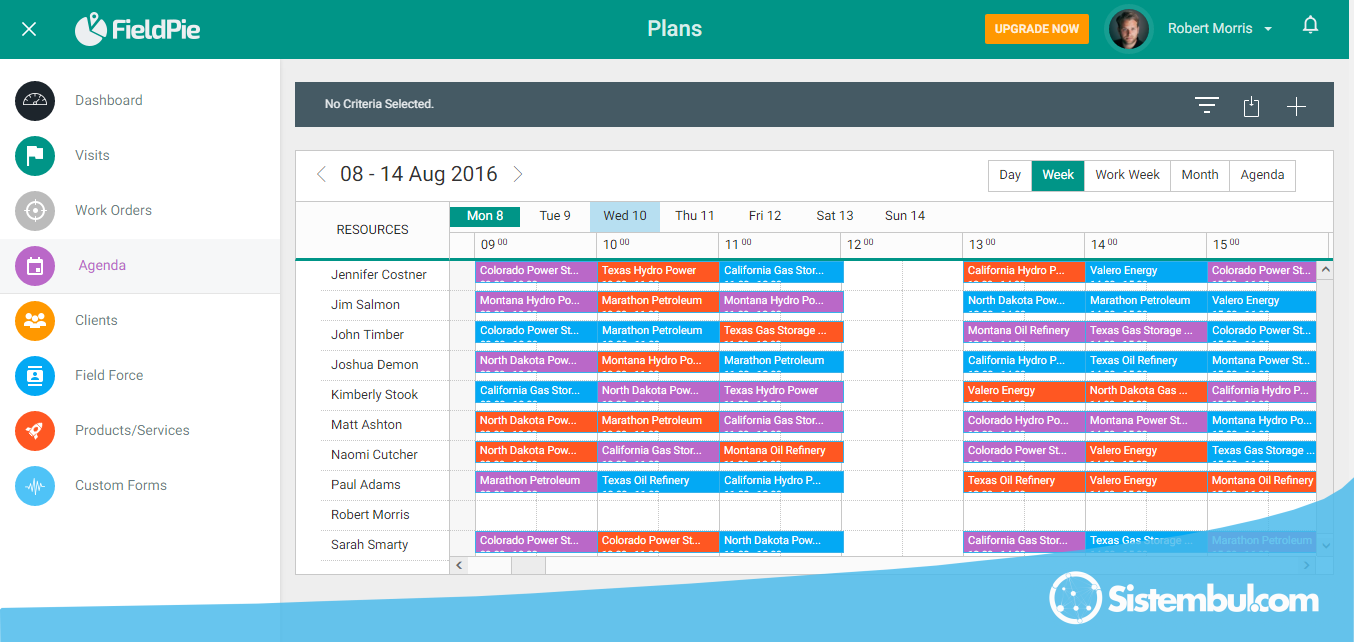Open the notifications bell
The width and height of the screenshot is (1354, 642).
click(x=1310, y=26)
